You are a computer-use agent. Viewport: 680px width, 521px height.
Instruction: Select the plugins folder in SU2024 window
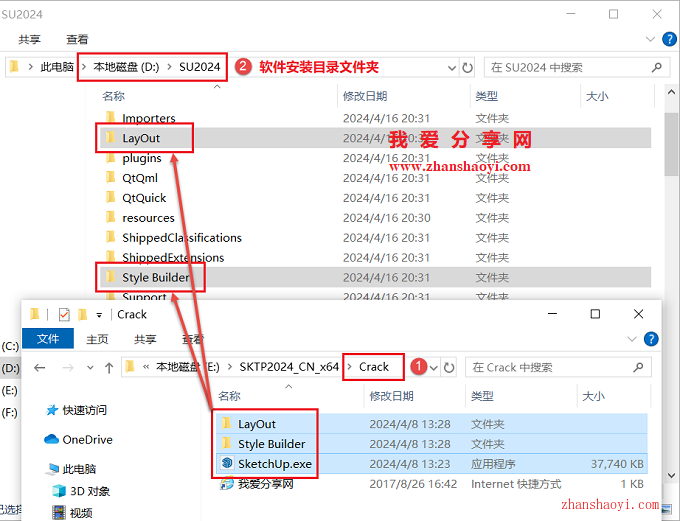coord(141,158)
